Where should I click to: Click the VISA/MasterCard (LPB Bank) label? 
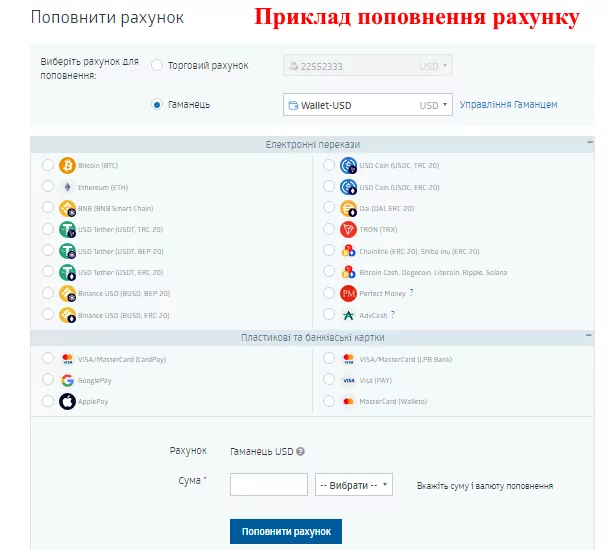coord(406,359)
